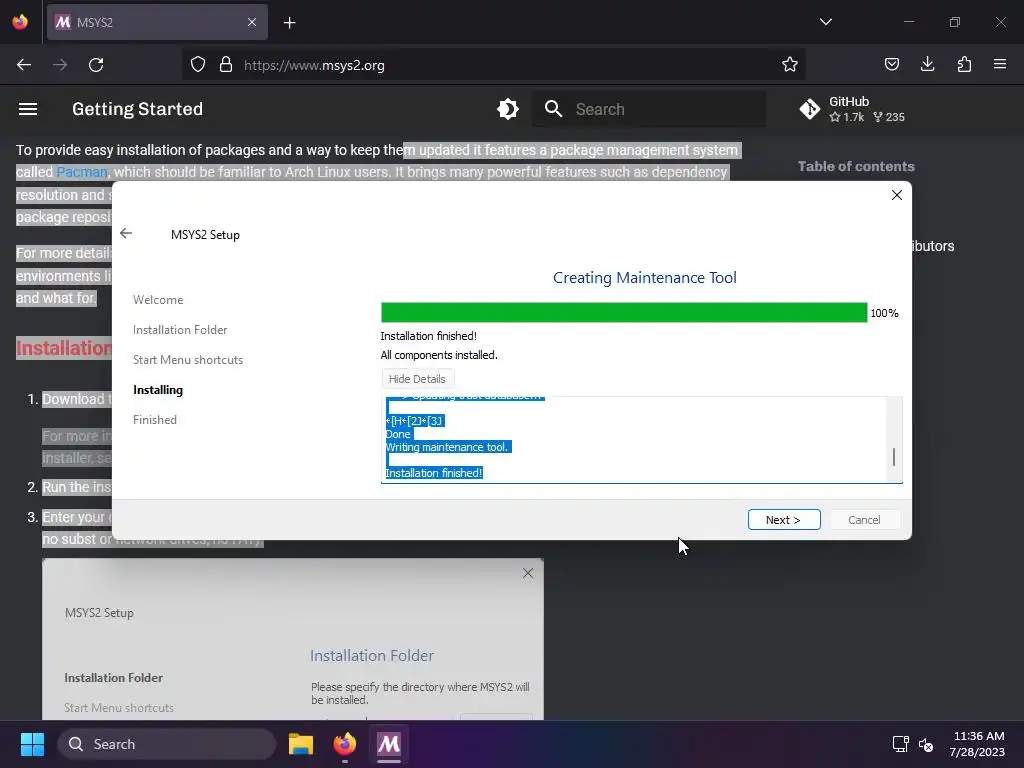The image size is (1024, 768).
Task: Switch to Firefox on the taskbar
Action: pos(345,744)
